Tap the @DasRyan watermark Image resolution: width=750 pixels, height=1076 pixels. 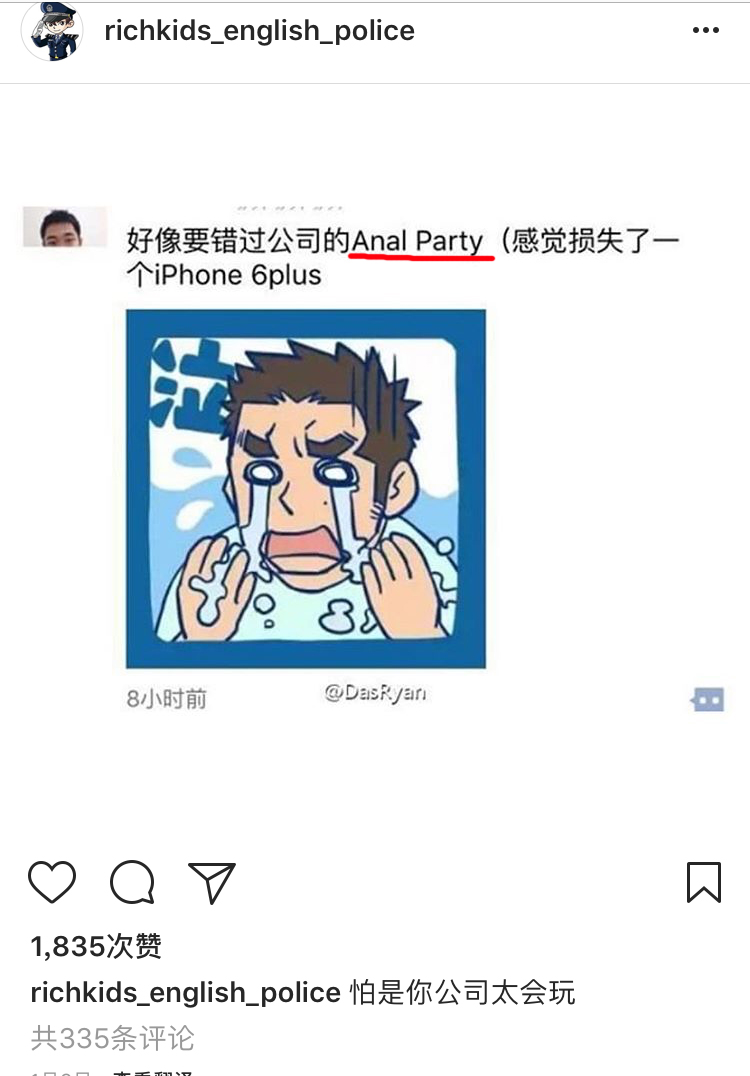[375, 692]
